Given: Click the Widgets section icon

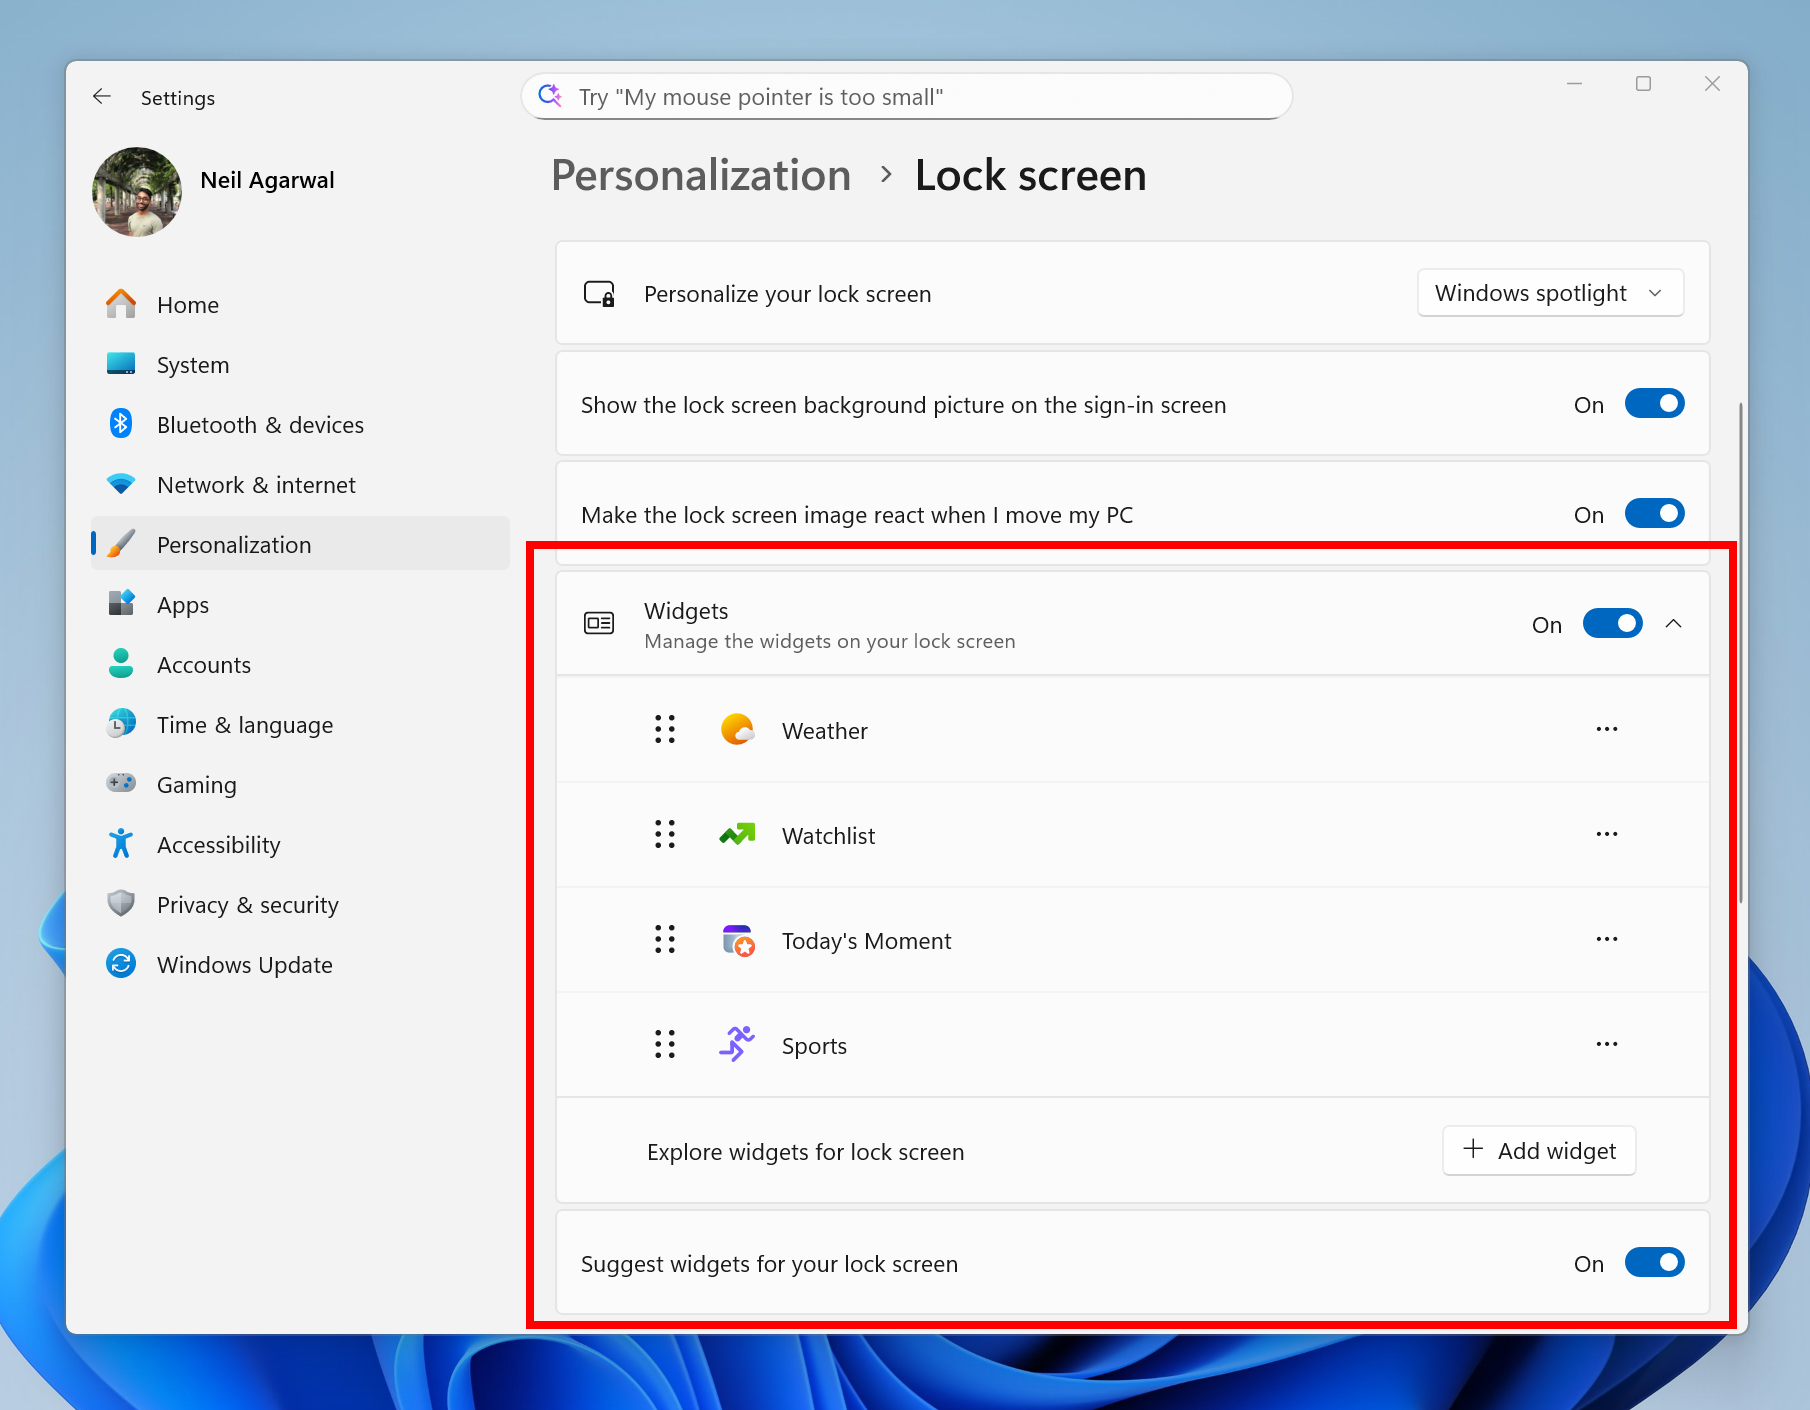Looking at the screenshot, I should [x=599, y=622].
